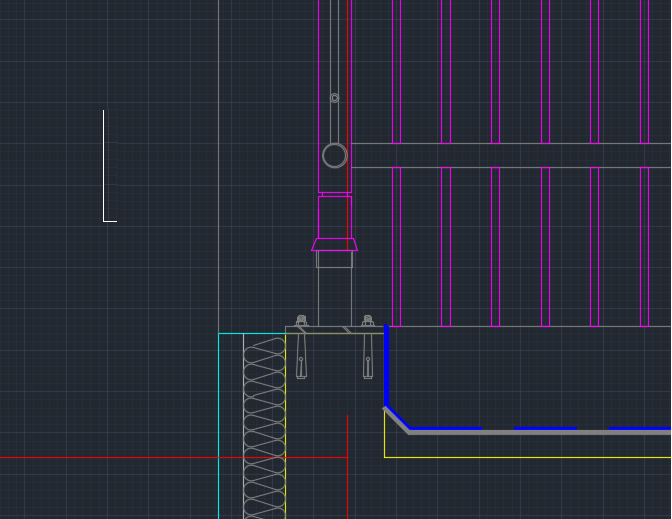Click the white L-shaped line at left
This screenshot has width=672, height=519.
coord(104,165)
